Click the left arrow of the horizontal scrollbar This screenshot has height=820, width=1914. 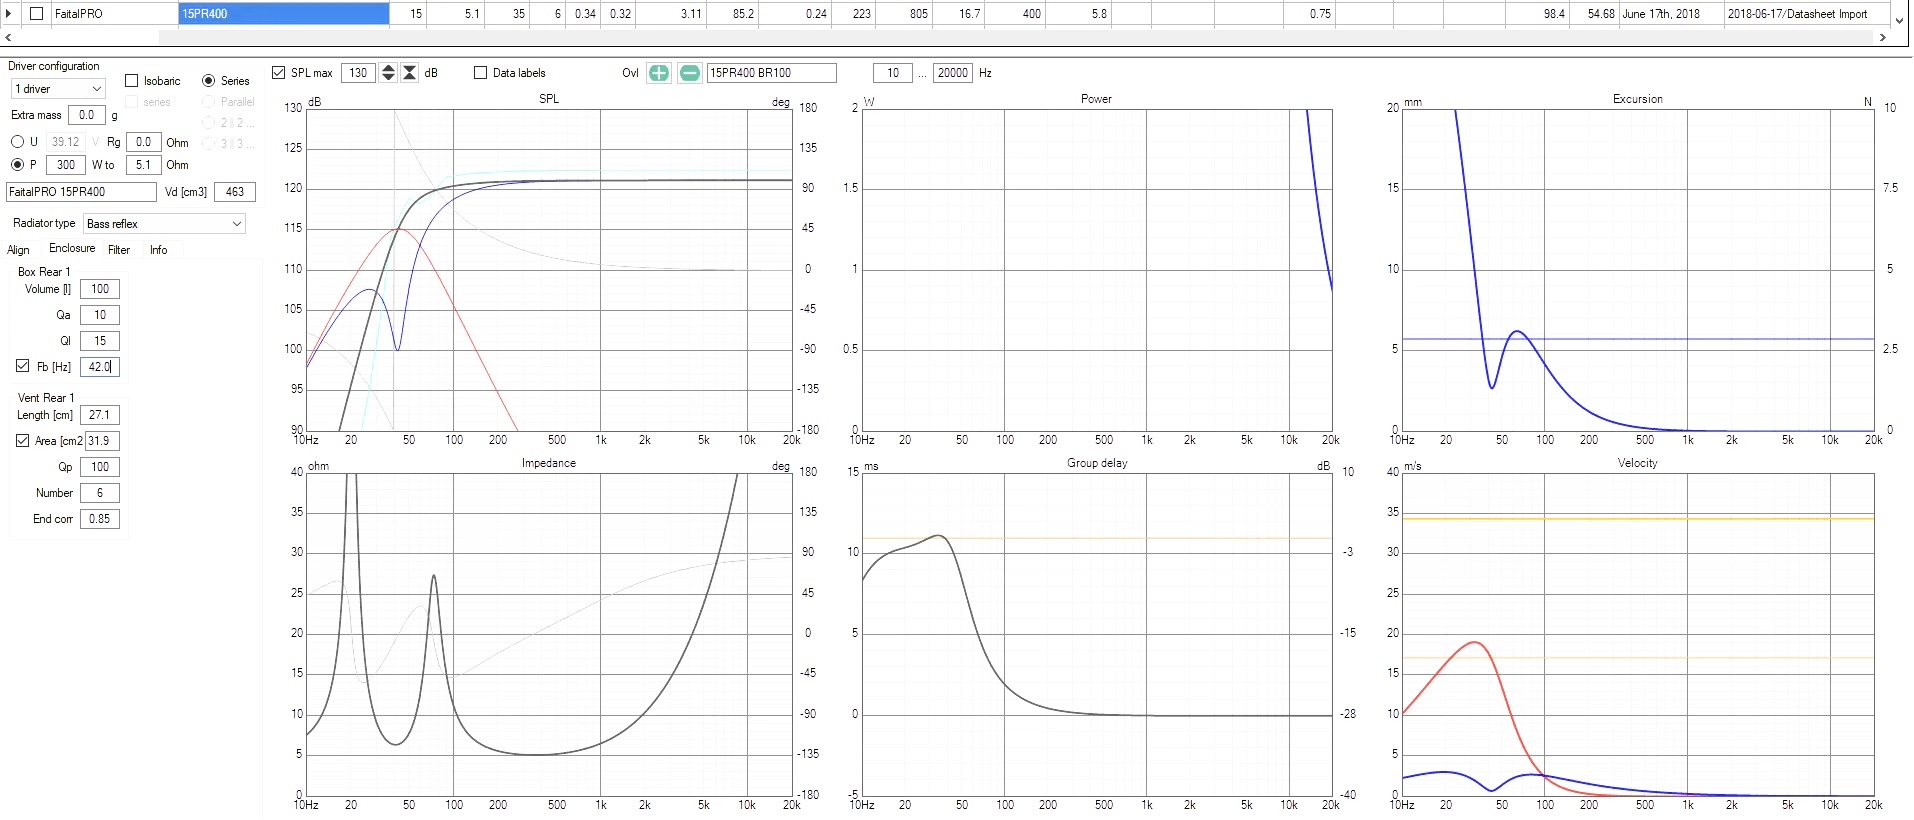[8, 37]
